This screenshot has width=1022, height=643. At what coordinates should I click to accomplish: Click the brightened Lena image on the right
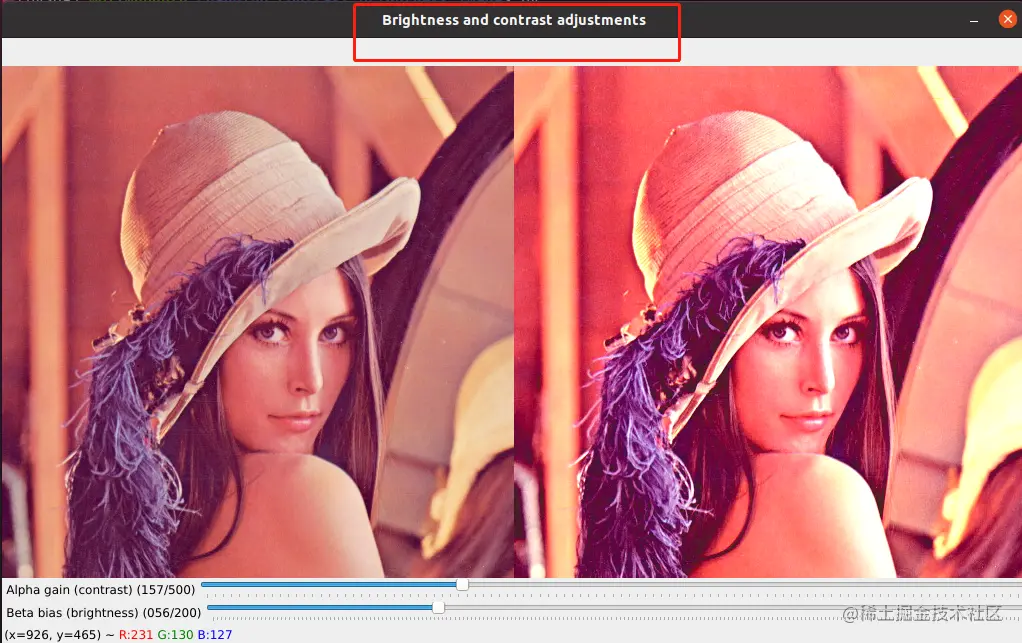point(768,322)
